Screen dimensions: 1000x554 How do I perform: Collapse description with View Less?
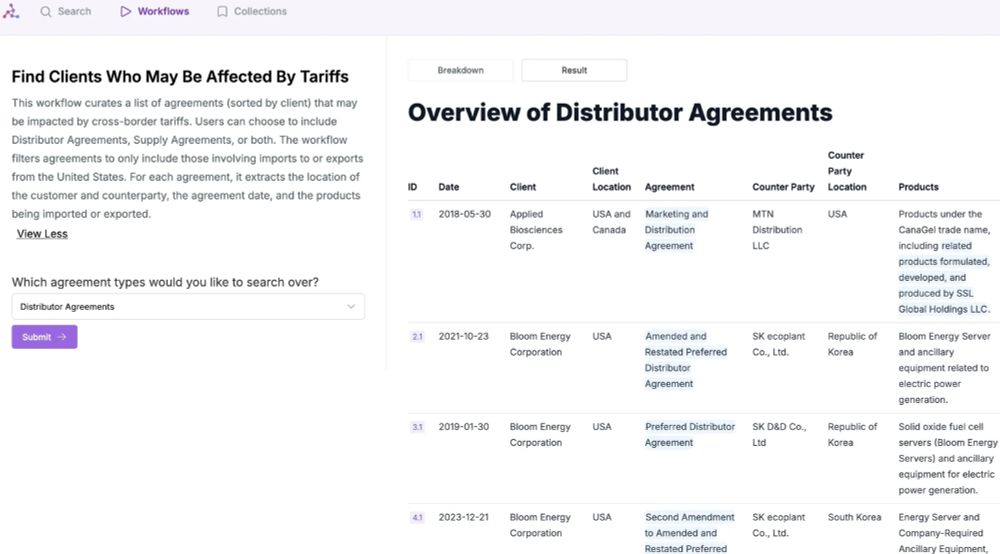(x=42, y=234)
